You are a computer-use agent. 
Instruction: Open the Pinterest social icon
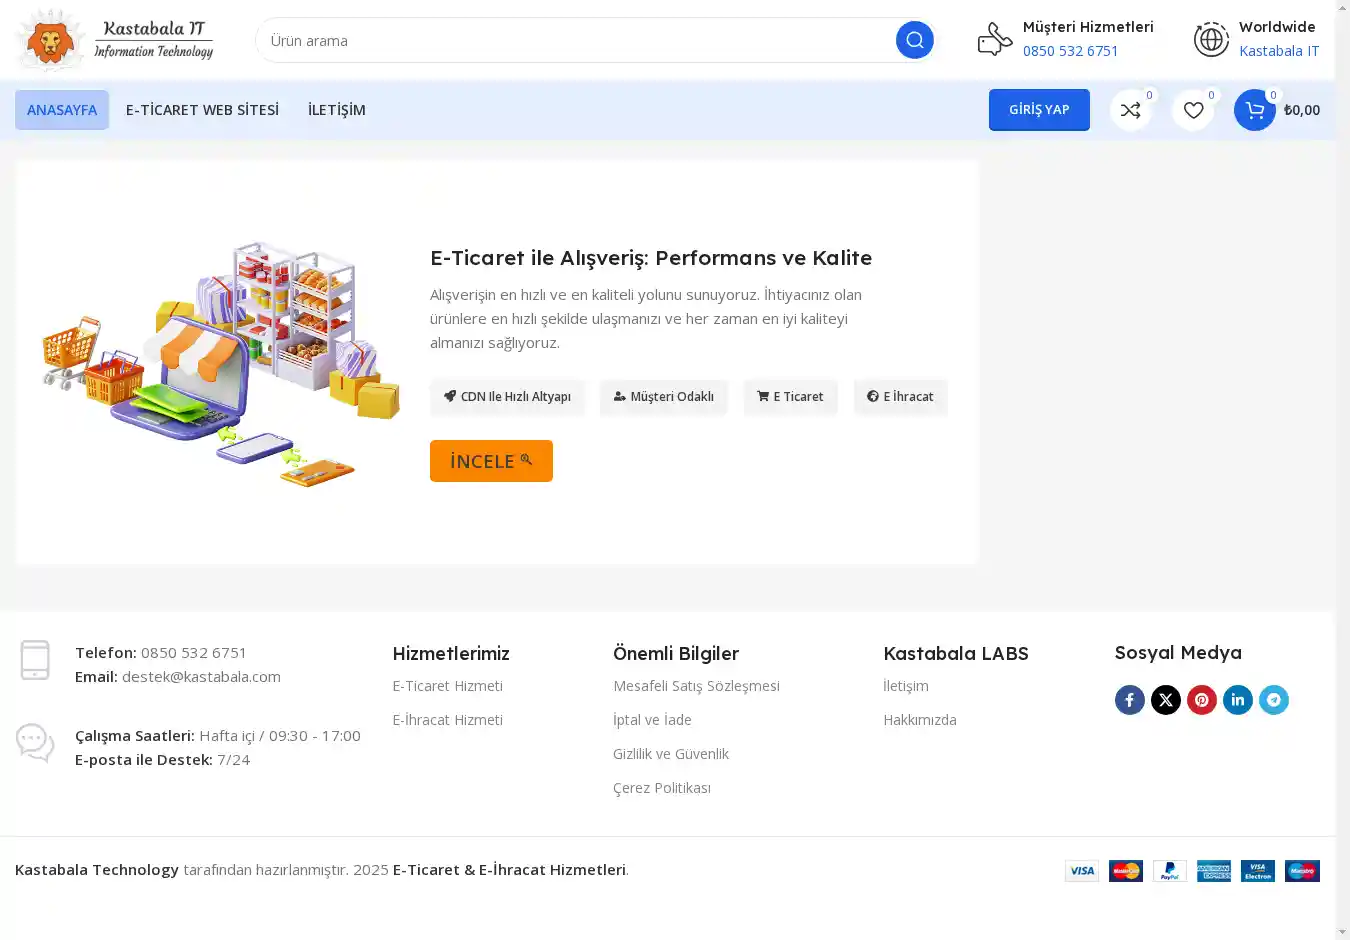1201,700
